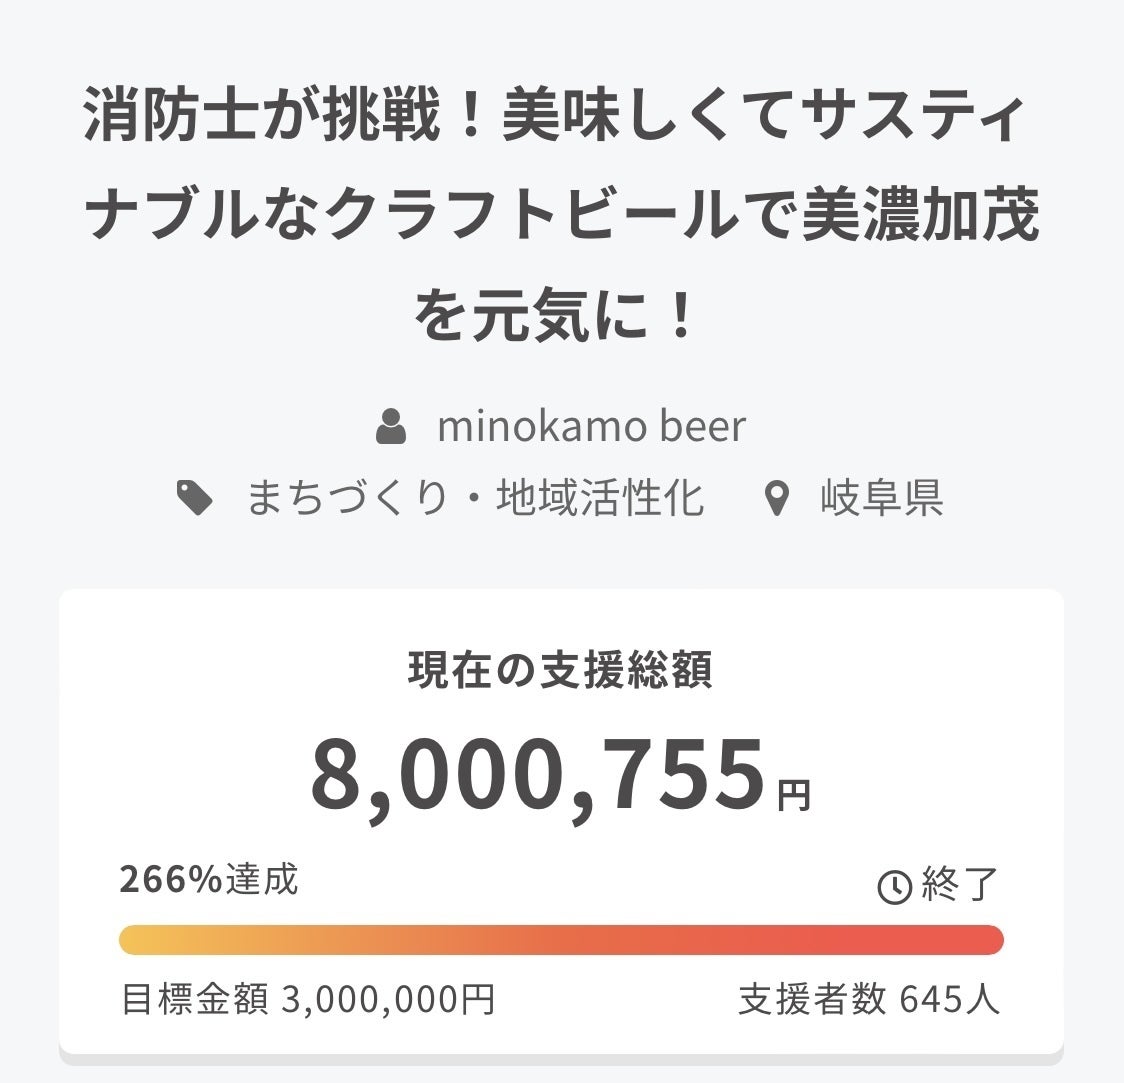Image resolution: width=1124 pixels, height=1083 pixels.
Task: Select the 岐阜県 location link
Action: point(881,498)
